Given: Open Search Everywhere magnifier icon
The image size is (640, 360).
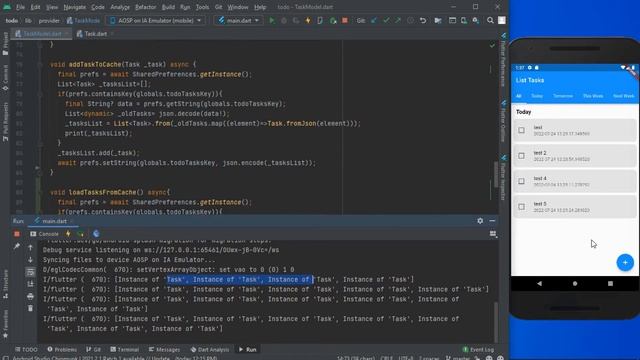Looking at the screenshot, I should (x=490, y=20).
